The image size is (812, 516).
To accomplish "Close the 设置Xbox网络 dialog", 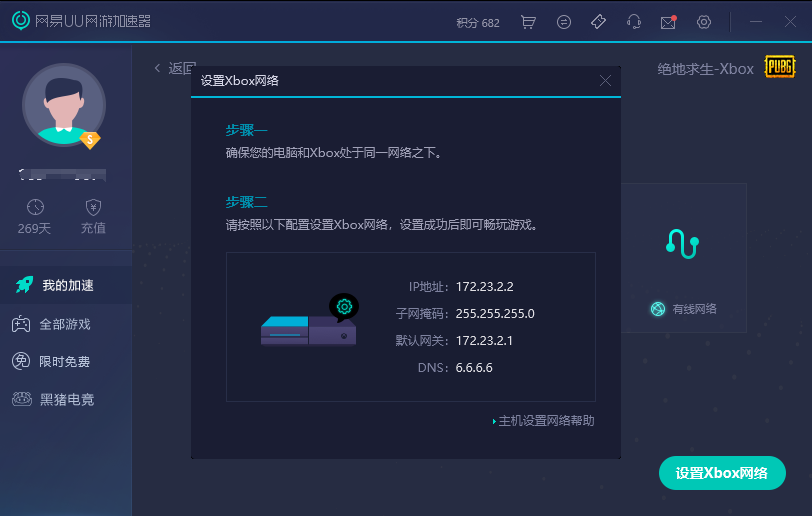I will click(x=605, y=81).
